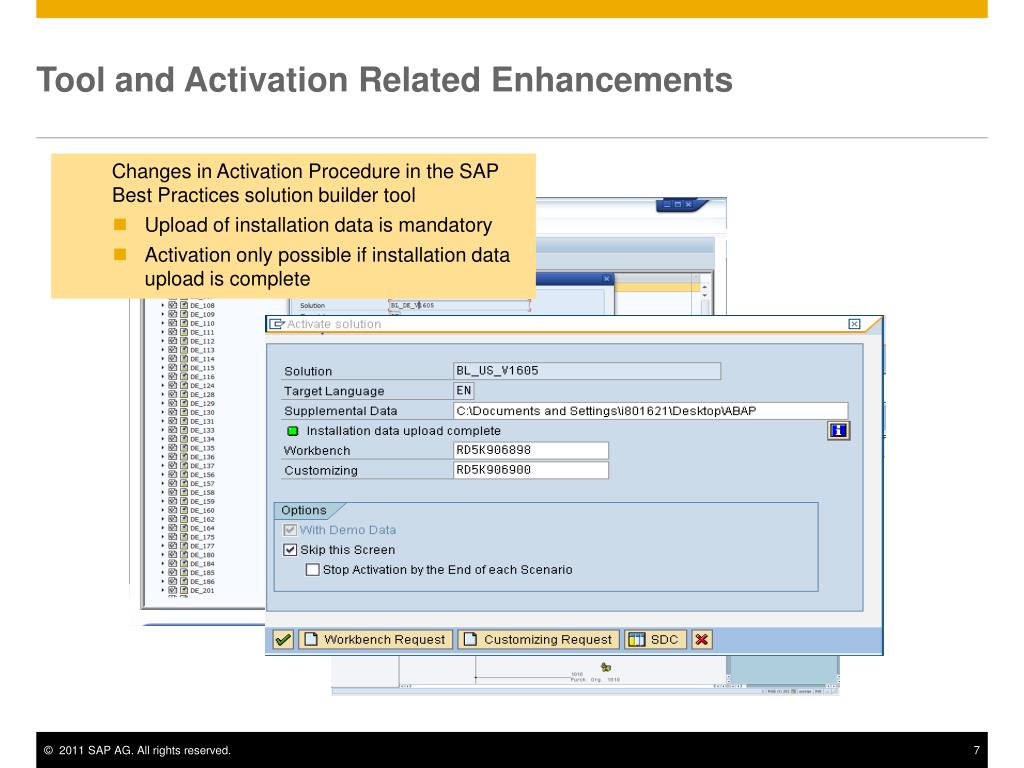This screenshot has width=1024, height=768.
Task: Open the blue information icon button
Action: 839,430
